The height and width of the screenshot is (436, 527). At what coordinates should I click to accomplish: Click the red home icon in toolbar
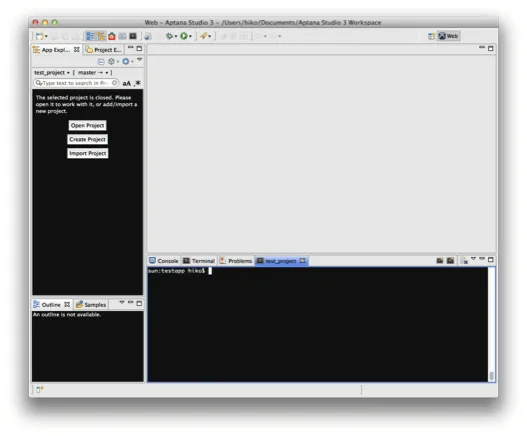112,36
